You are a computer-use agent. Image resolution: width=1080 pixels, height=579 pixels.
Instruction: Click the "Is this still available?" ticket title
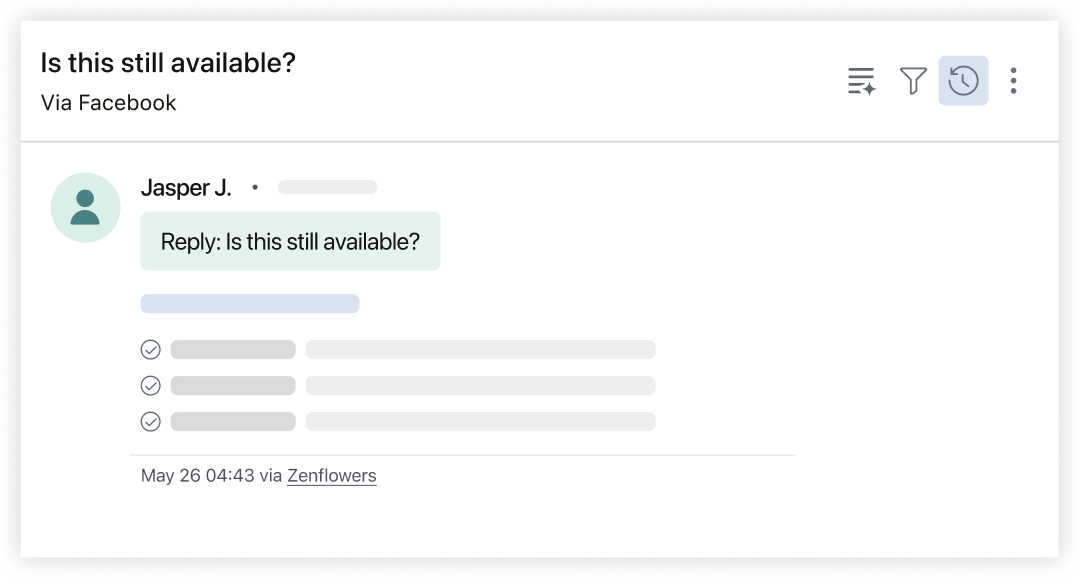(x=168, y=63)
